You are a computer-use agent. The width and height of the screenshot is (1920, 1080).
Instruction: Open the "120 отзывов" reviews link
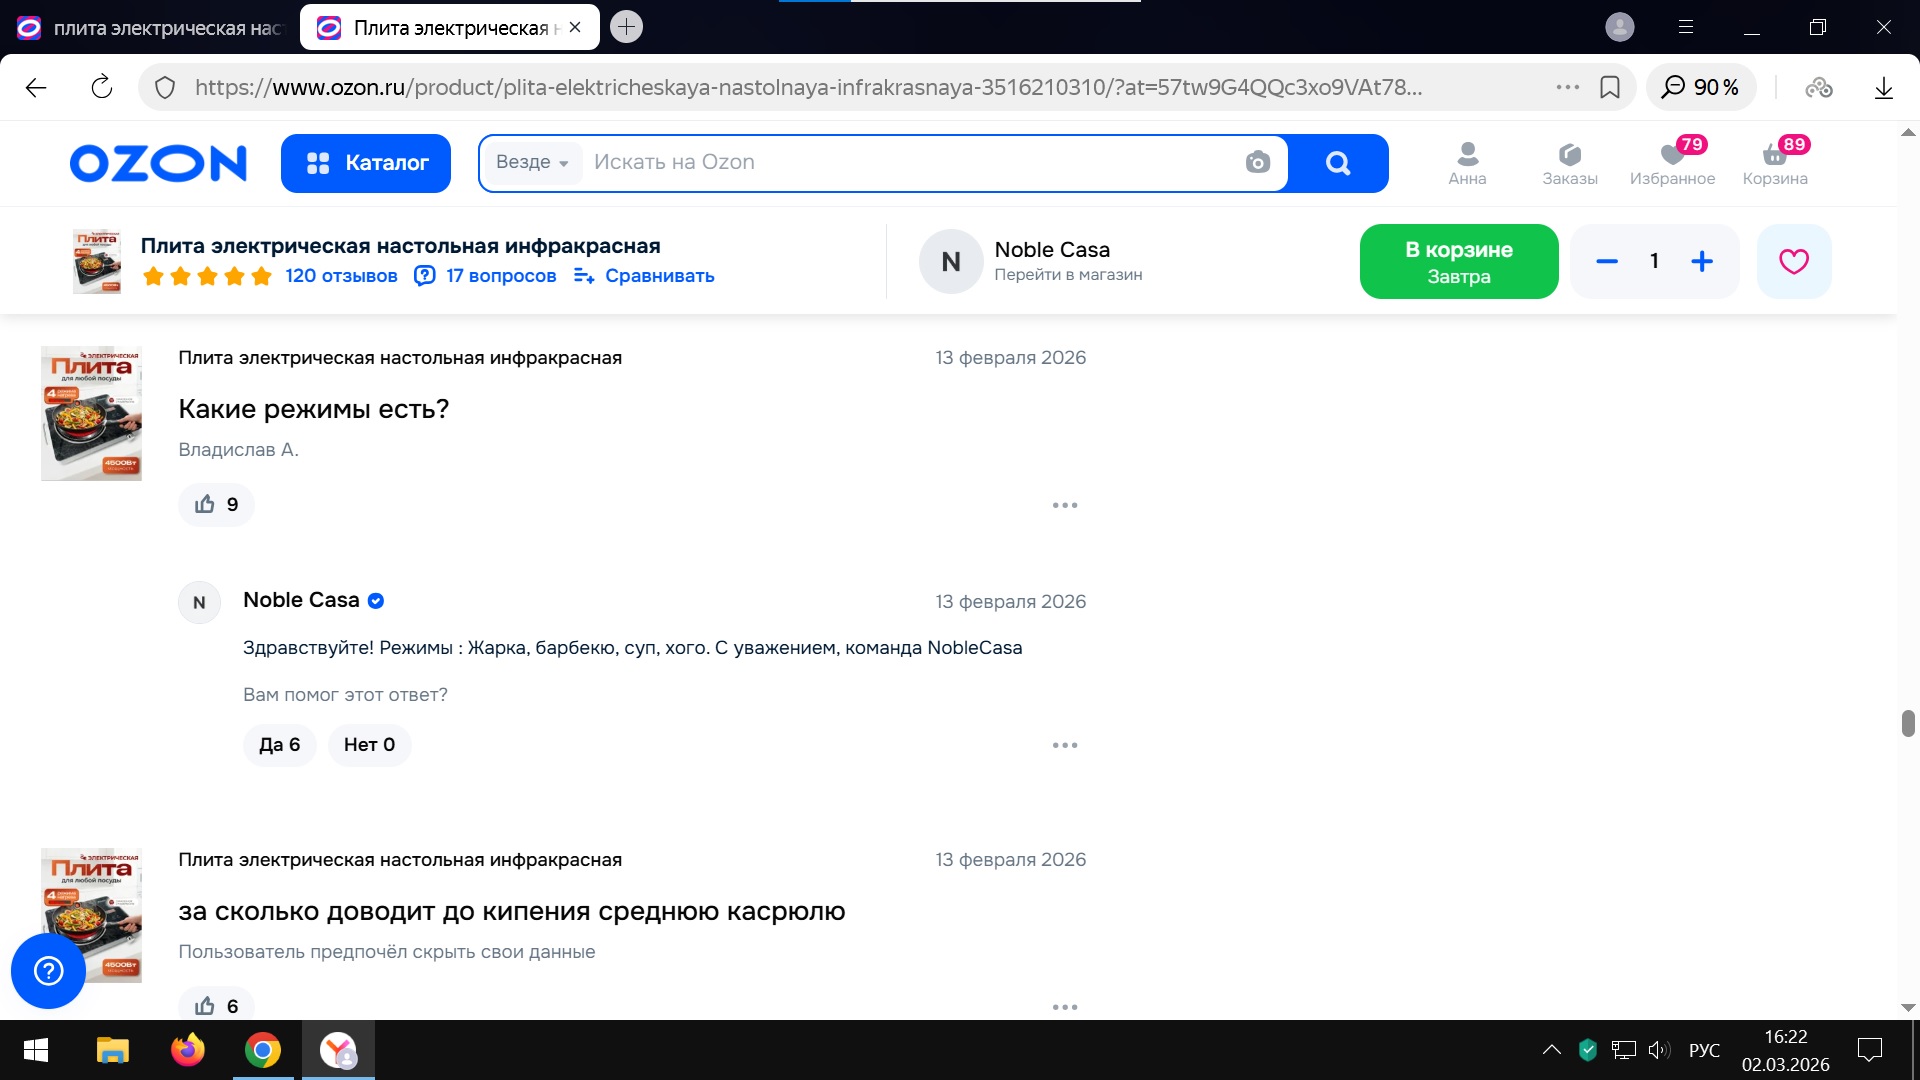(x=341, y=276)
